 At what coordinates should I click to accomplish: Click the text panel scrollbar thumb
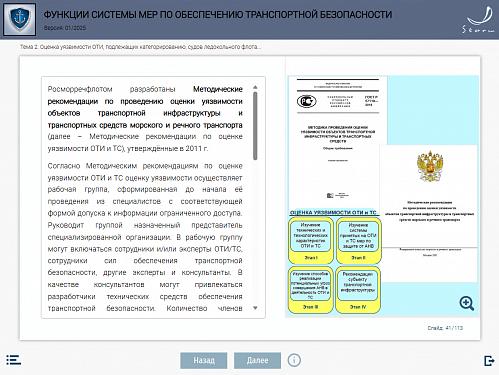[x=255, y=126]
